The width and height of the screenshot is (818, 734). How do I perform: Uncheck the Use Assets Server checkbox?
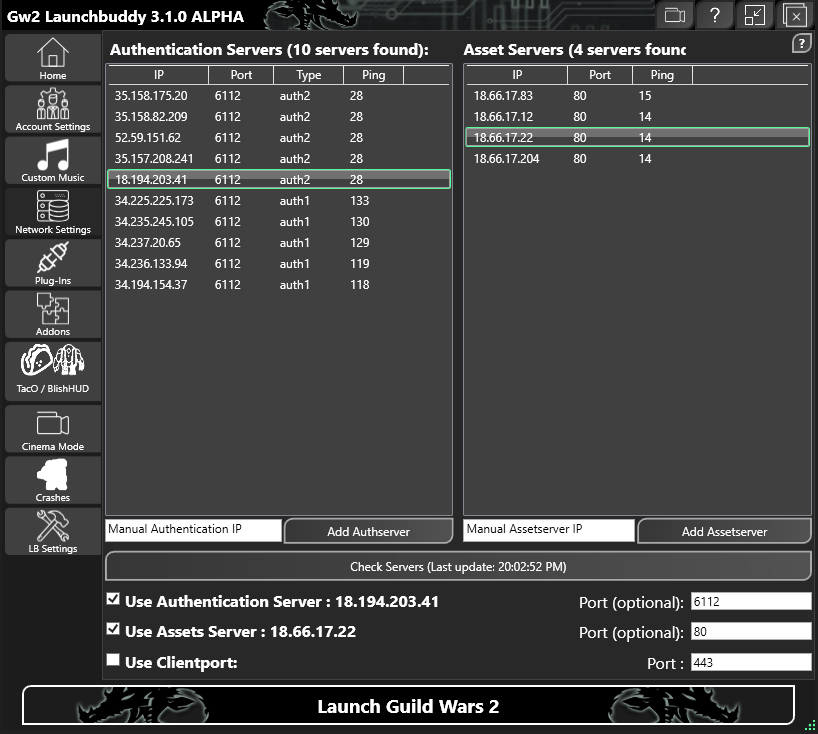click(114, 630)
